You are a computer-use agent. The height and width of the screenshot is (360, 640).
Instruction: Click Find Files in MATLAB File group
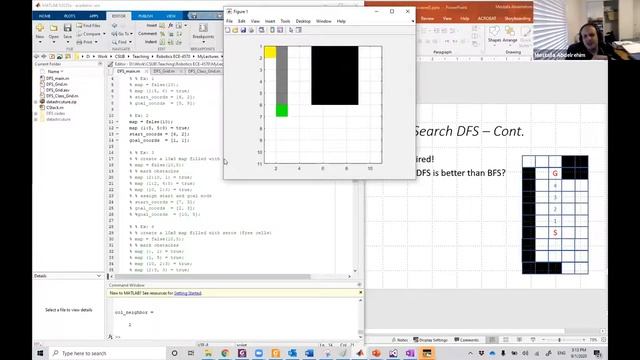pyautogui.click(x=88, y=26)
